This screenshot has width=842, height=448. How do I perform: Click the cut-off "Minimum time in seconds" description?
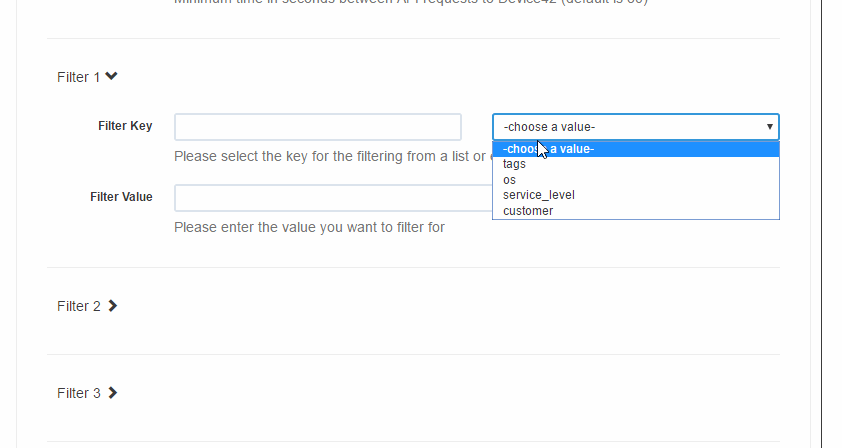411,2
